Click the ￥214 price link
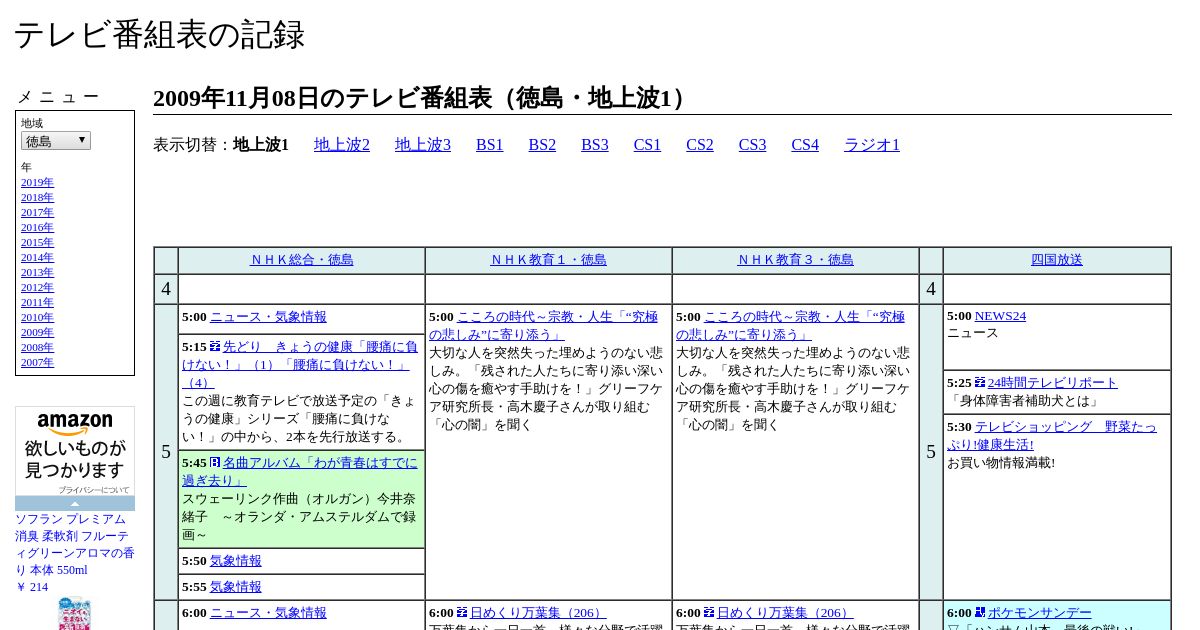 pos(31,587)
